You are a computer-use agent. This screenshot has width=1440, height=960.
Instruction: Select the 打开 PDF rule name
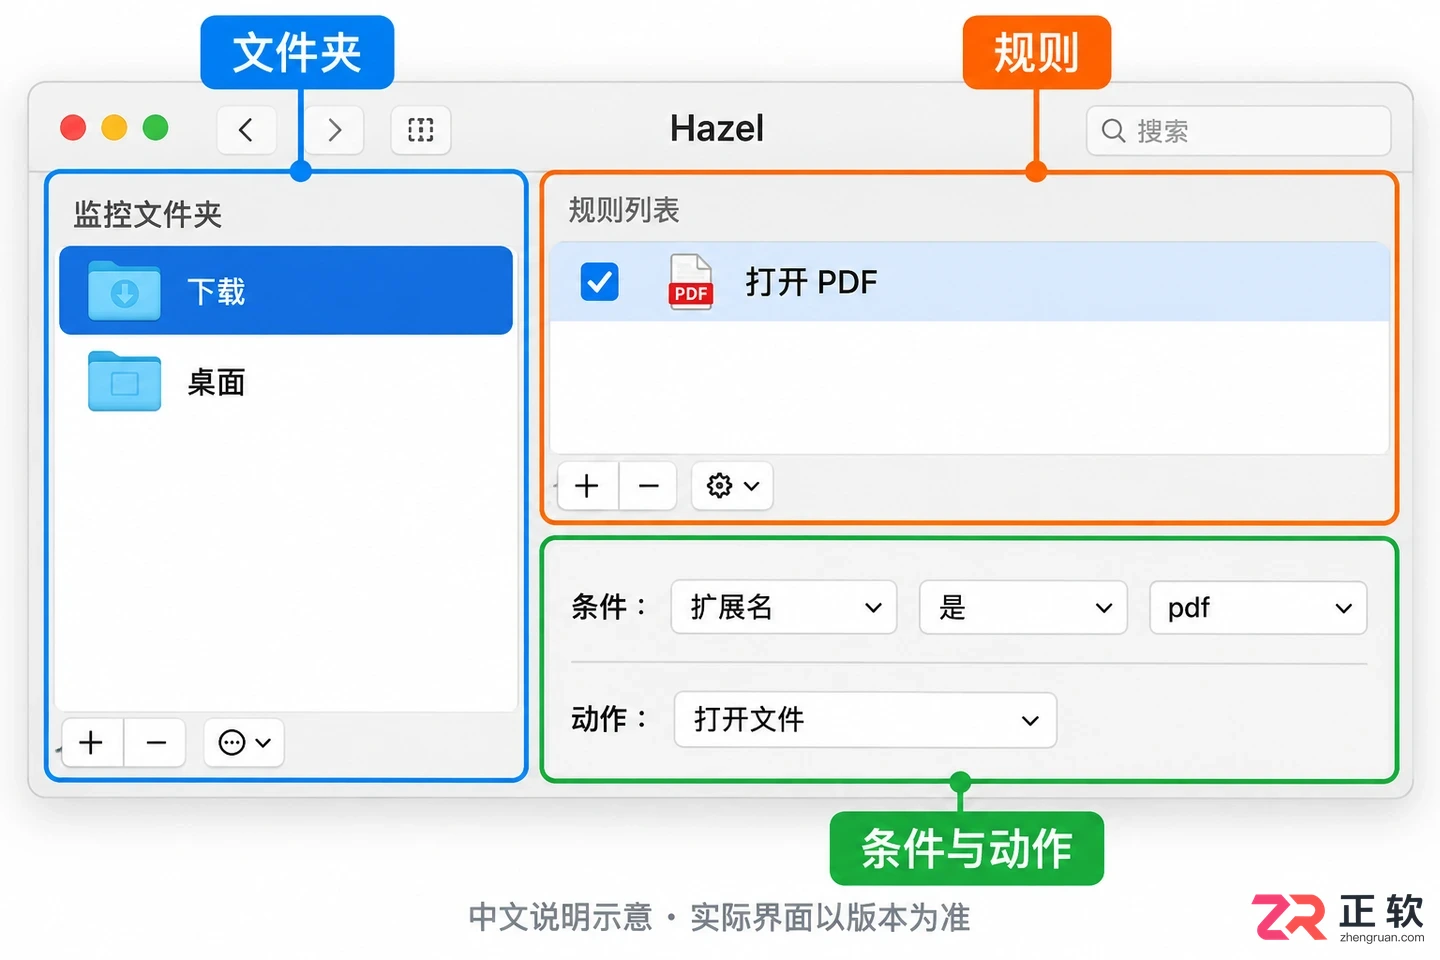click(811, 282)
